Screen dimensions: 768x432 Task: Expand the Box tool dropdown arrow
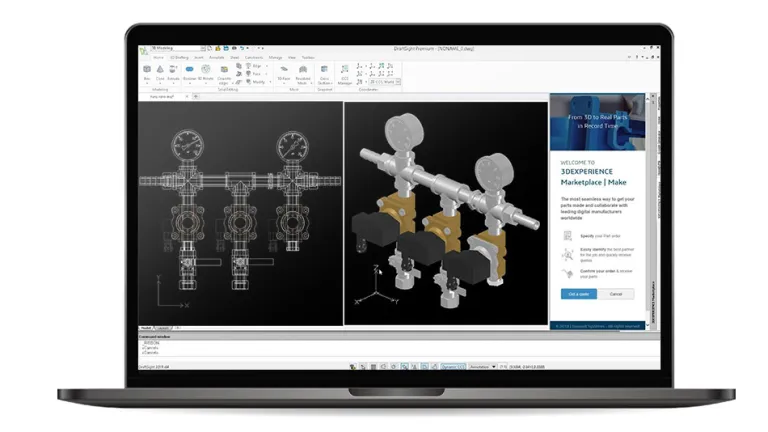click(147, 83)
